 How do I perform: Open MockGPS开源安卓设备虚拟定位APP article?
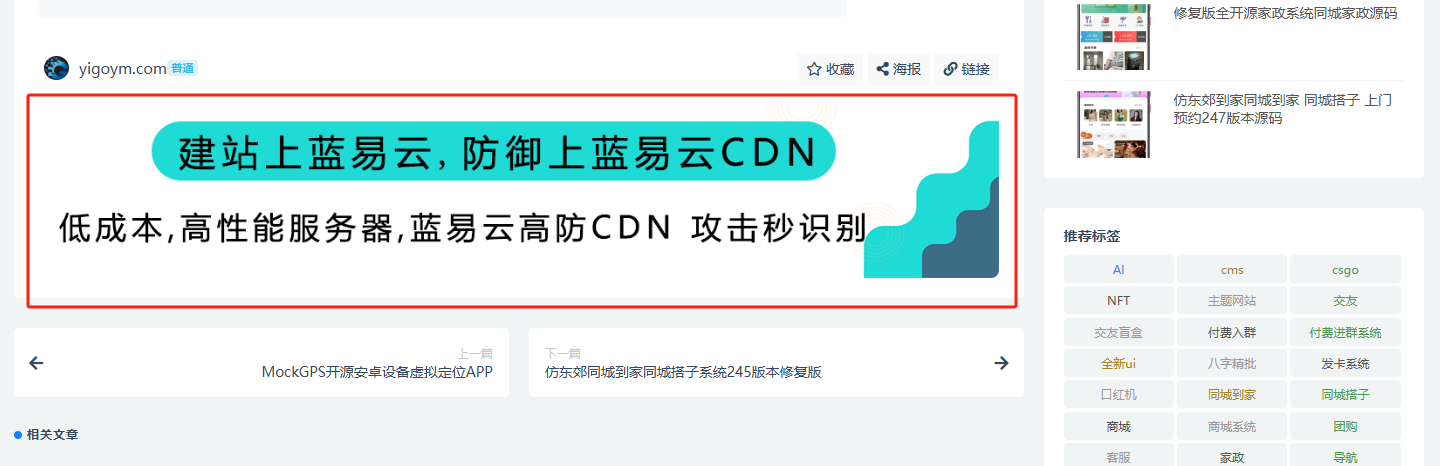pos(377,372)
